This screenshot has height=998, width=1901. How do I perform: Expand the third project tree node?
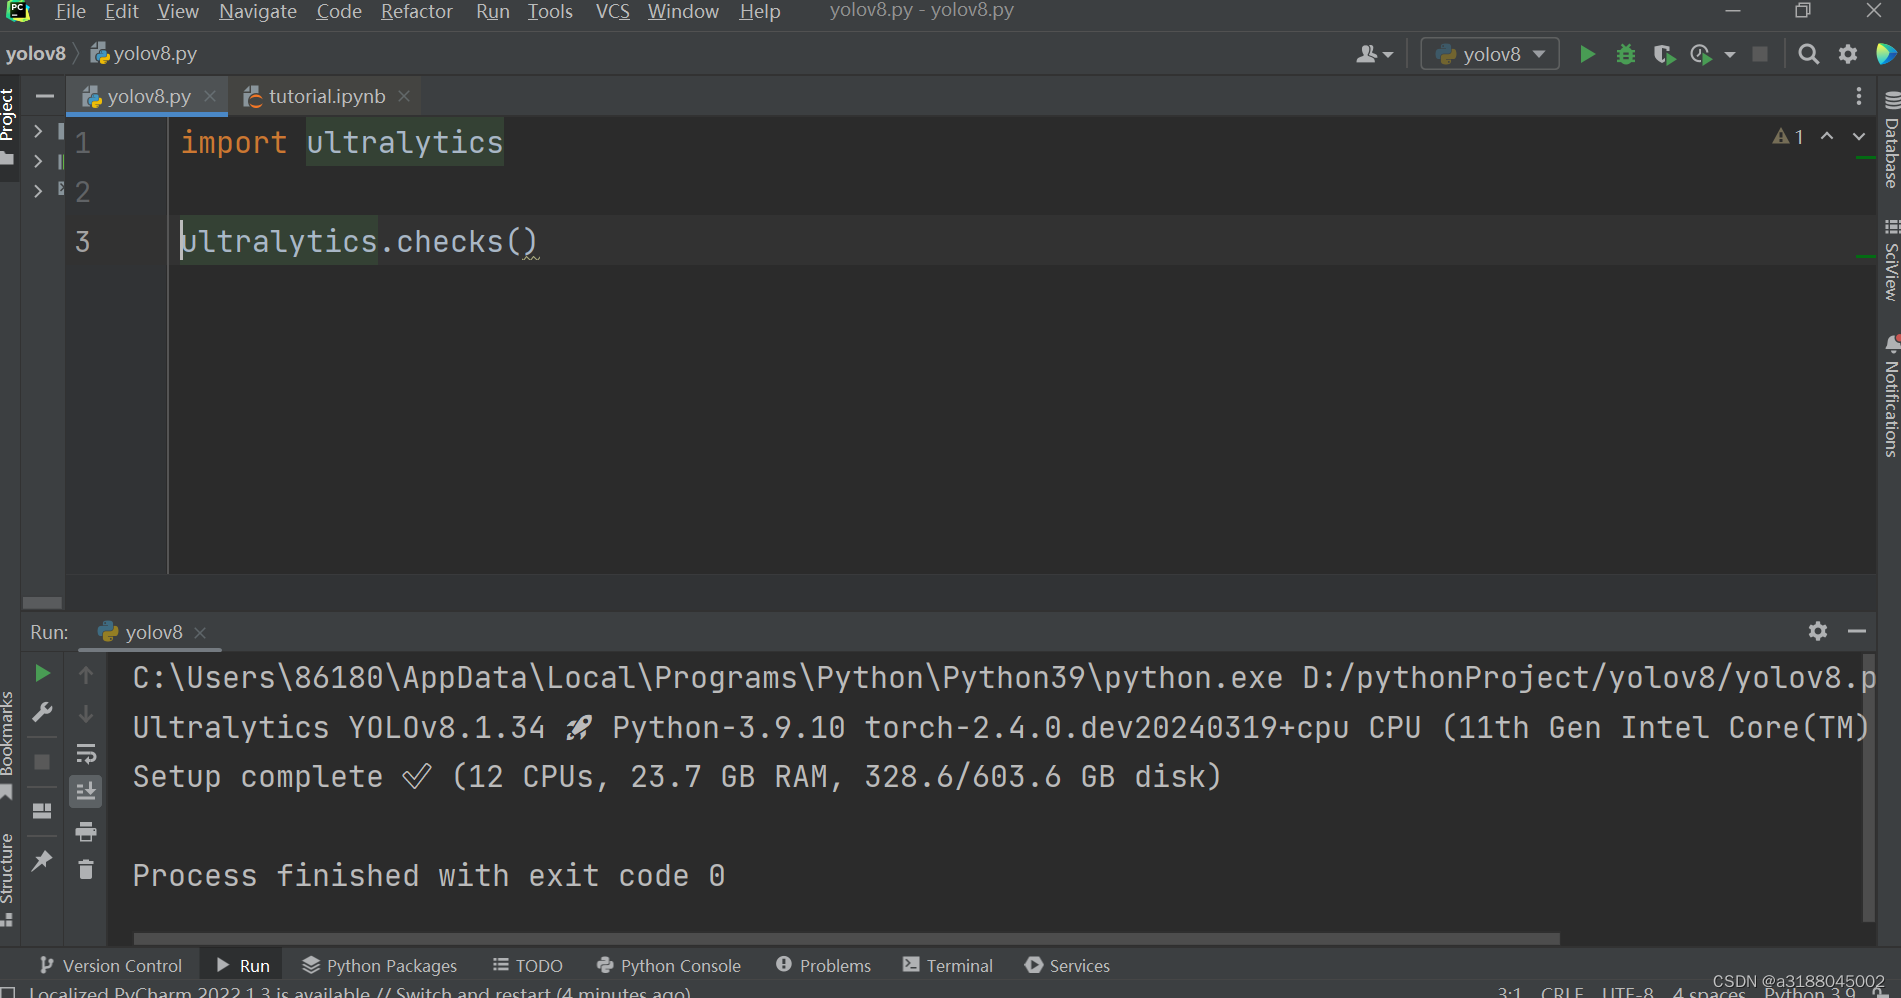38,191
